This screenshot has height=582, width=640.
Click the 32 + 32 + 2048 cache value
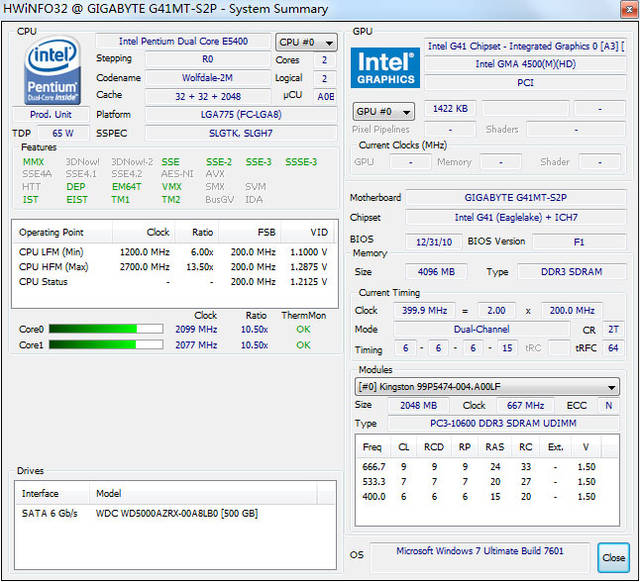(207, 96)
